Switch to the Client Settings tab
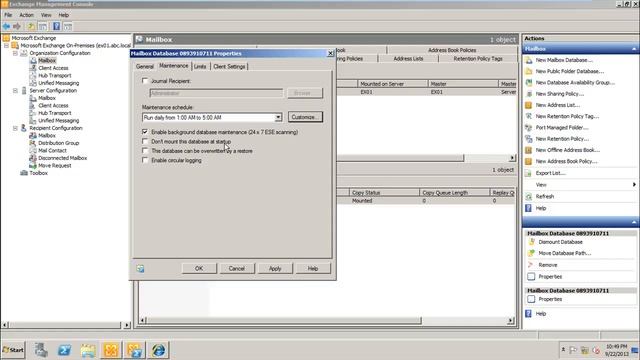Image resolution: width=640 pixels, height=360 pixels. (x=229, y=67)
